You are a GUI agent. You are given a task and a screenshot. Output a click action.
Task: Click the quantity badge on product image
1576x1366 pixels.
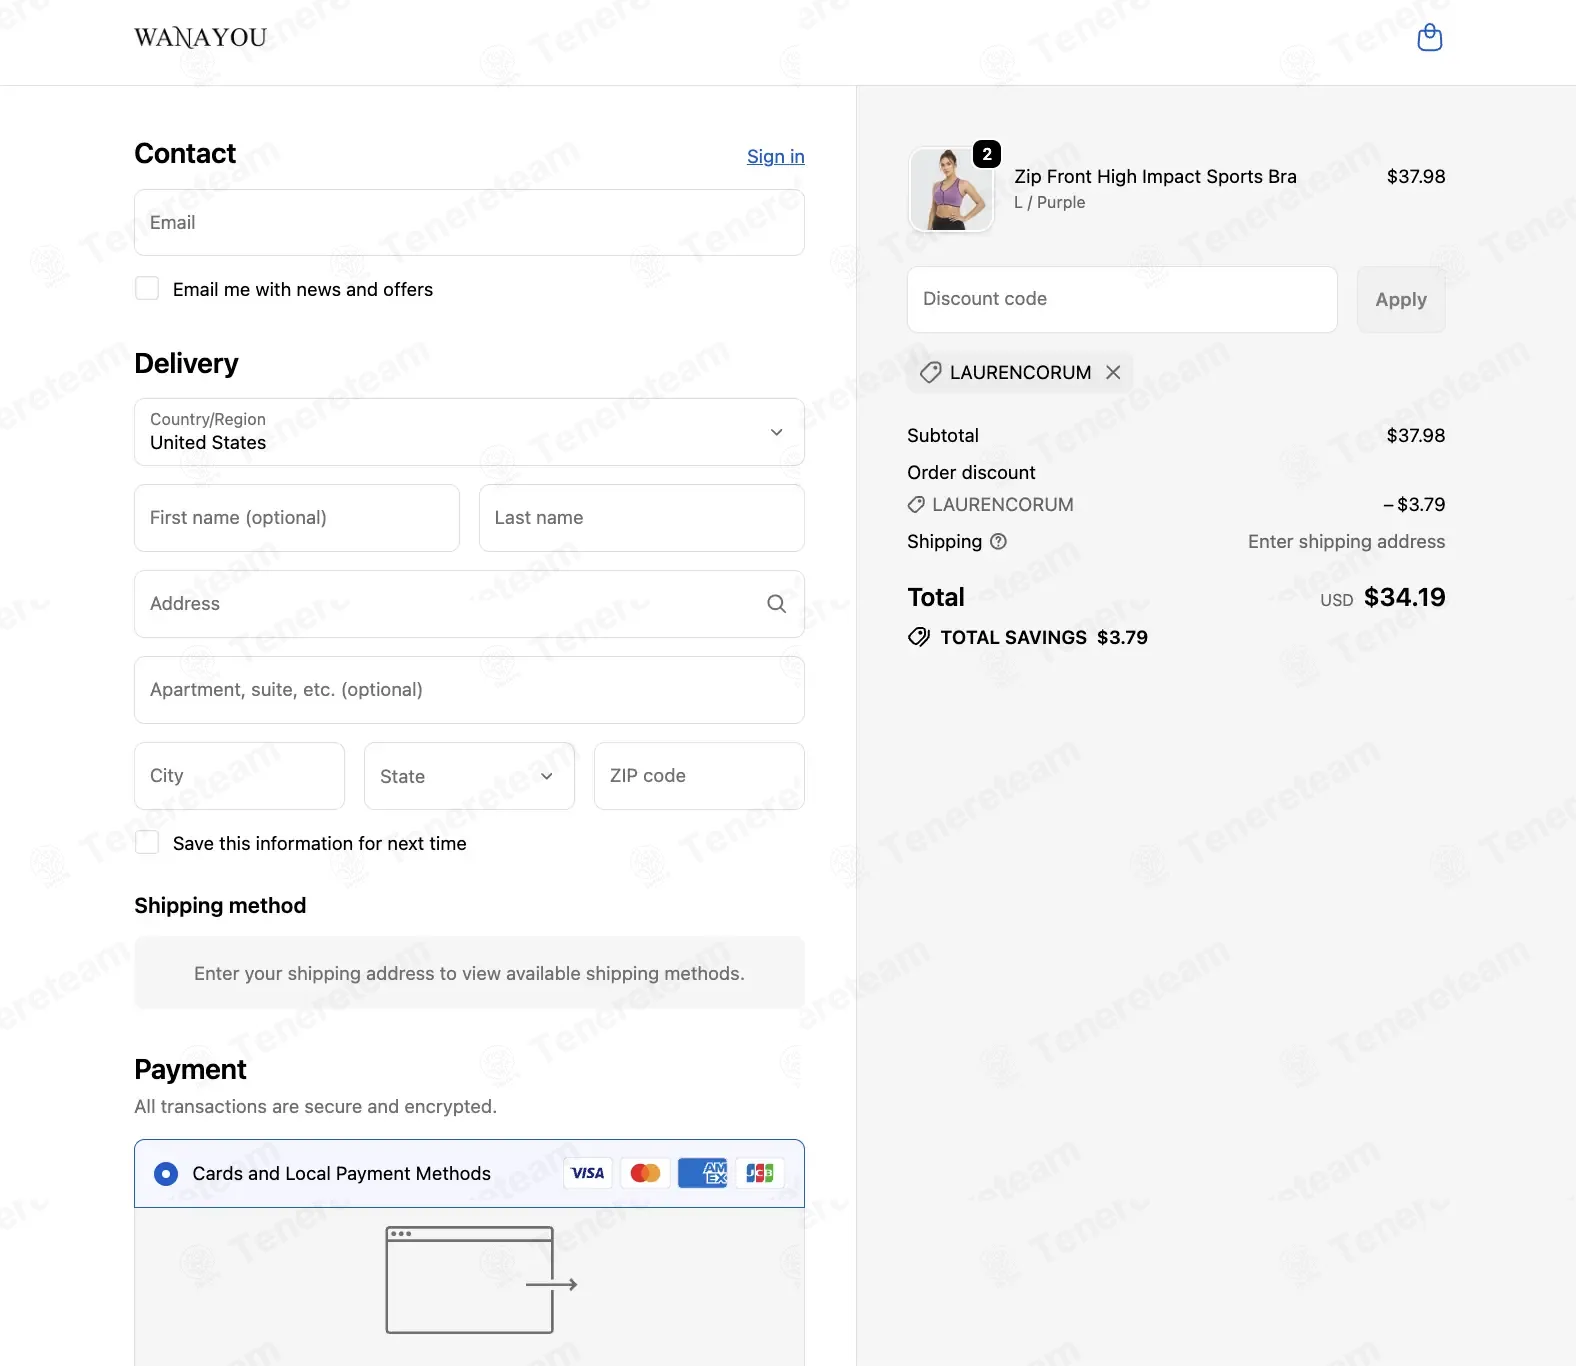[987, 154]
